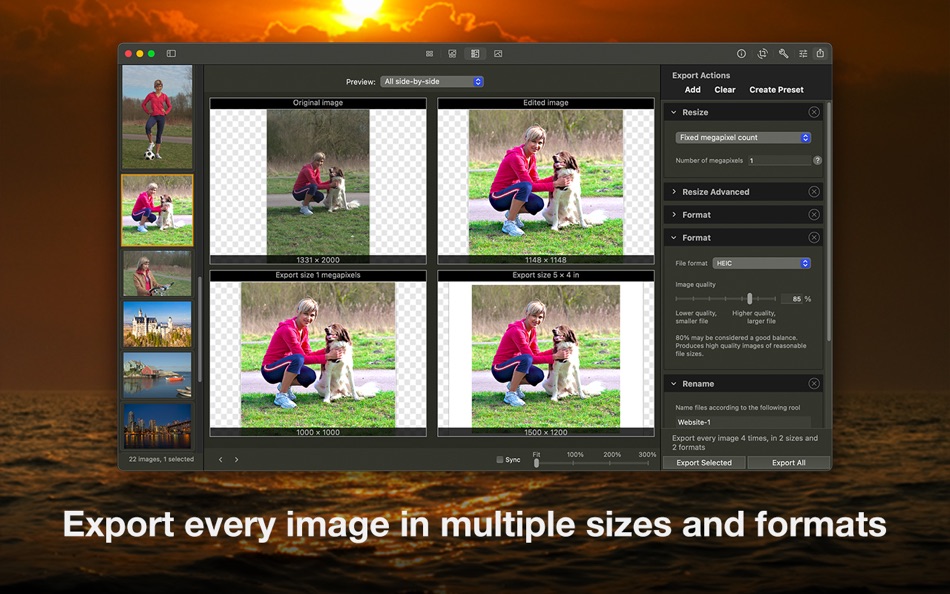Select the woman with soccer ball thumbnail
Image resolution: width=950 pixels, height=594 pixels.
[157, 117]
